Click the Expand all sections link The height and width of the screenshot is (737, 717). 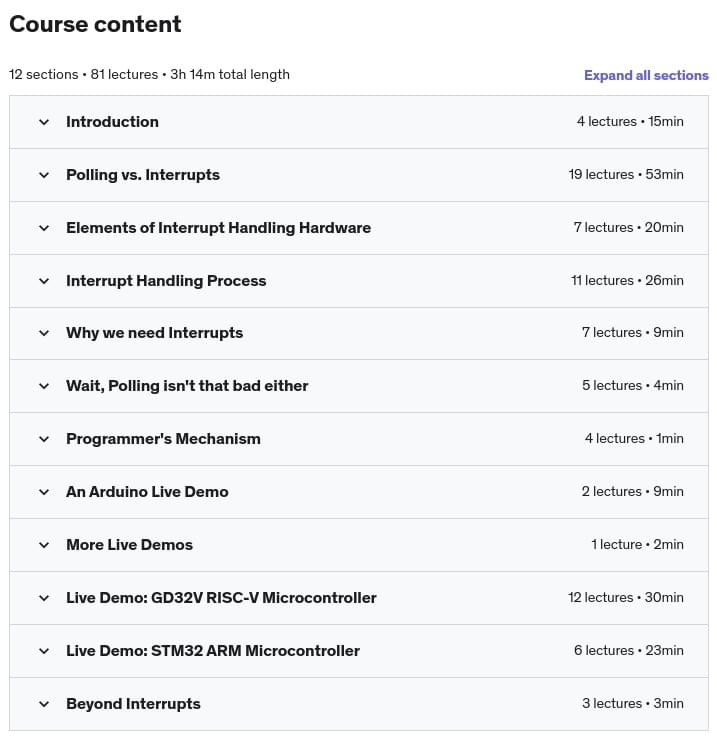pyautogui.click(x=646, y=75)
